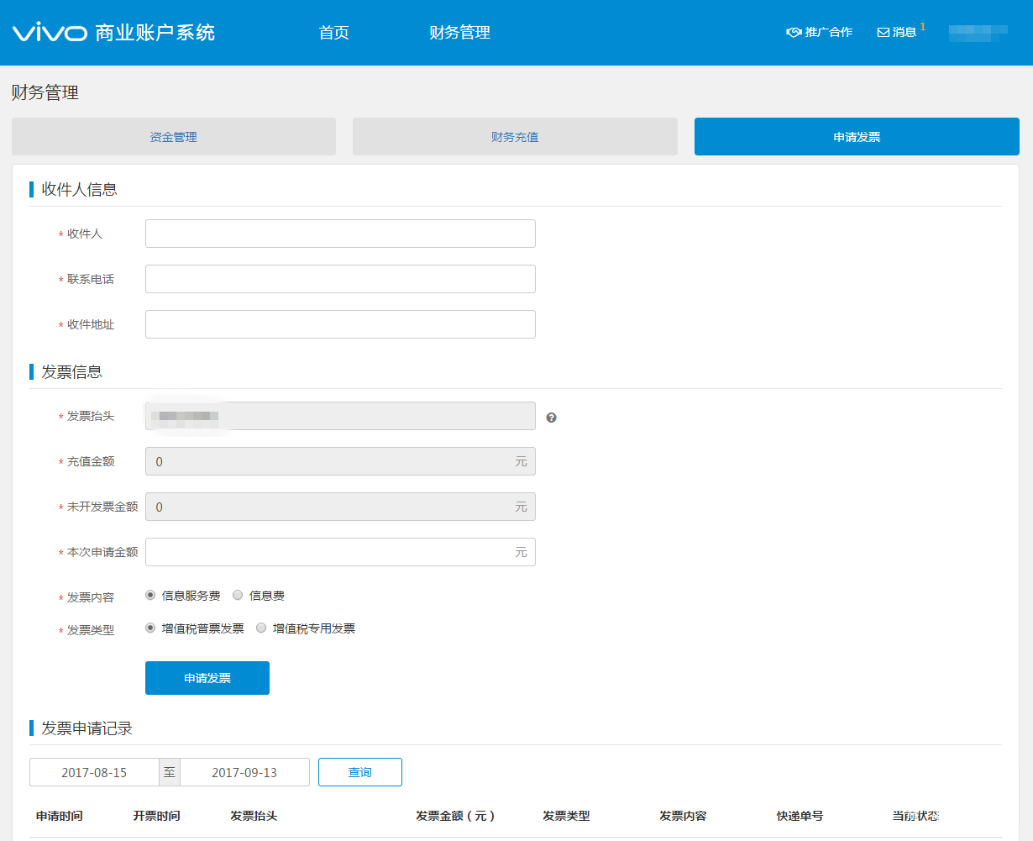Click the 申请发票 submit button
Viewport: 1033px width, 841px height.
207,678
